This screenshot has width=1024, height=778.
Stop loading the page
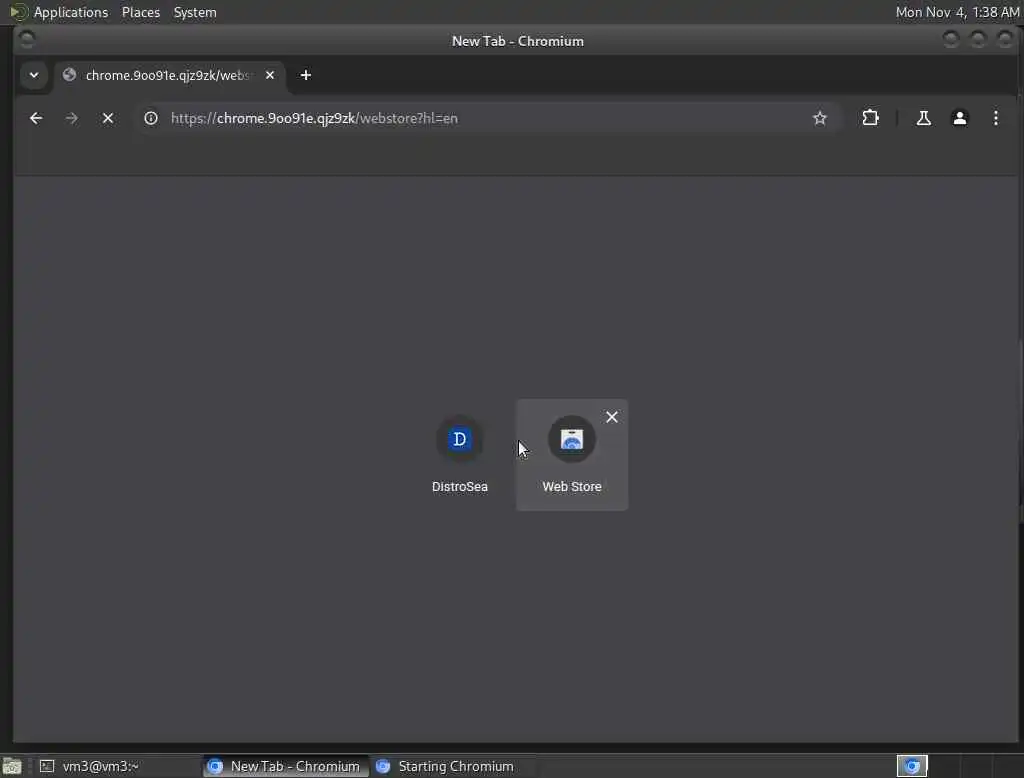108,118
